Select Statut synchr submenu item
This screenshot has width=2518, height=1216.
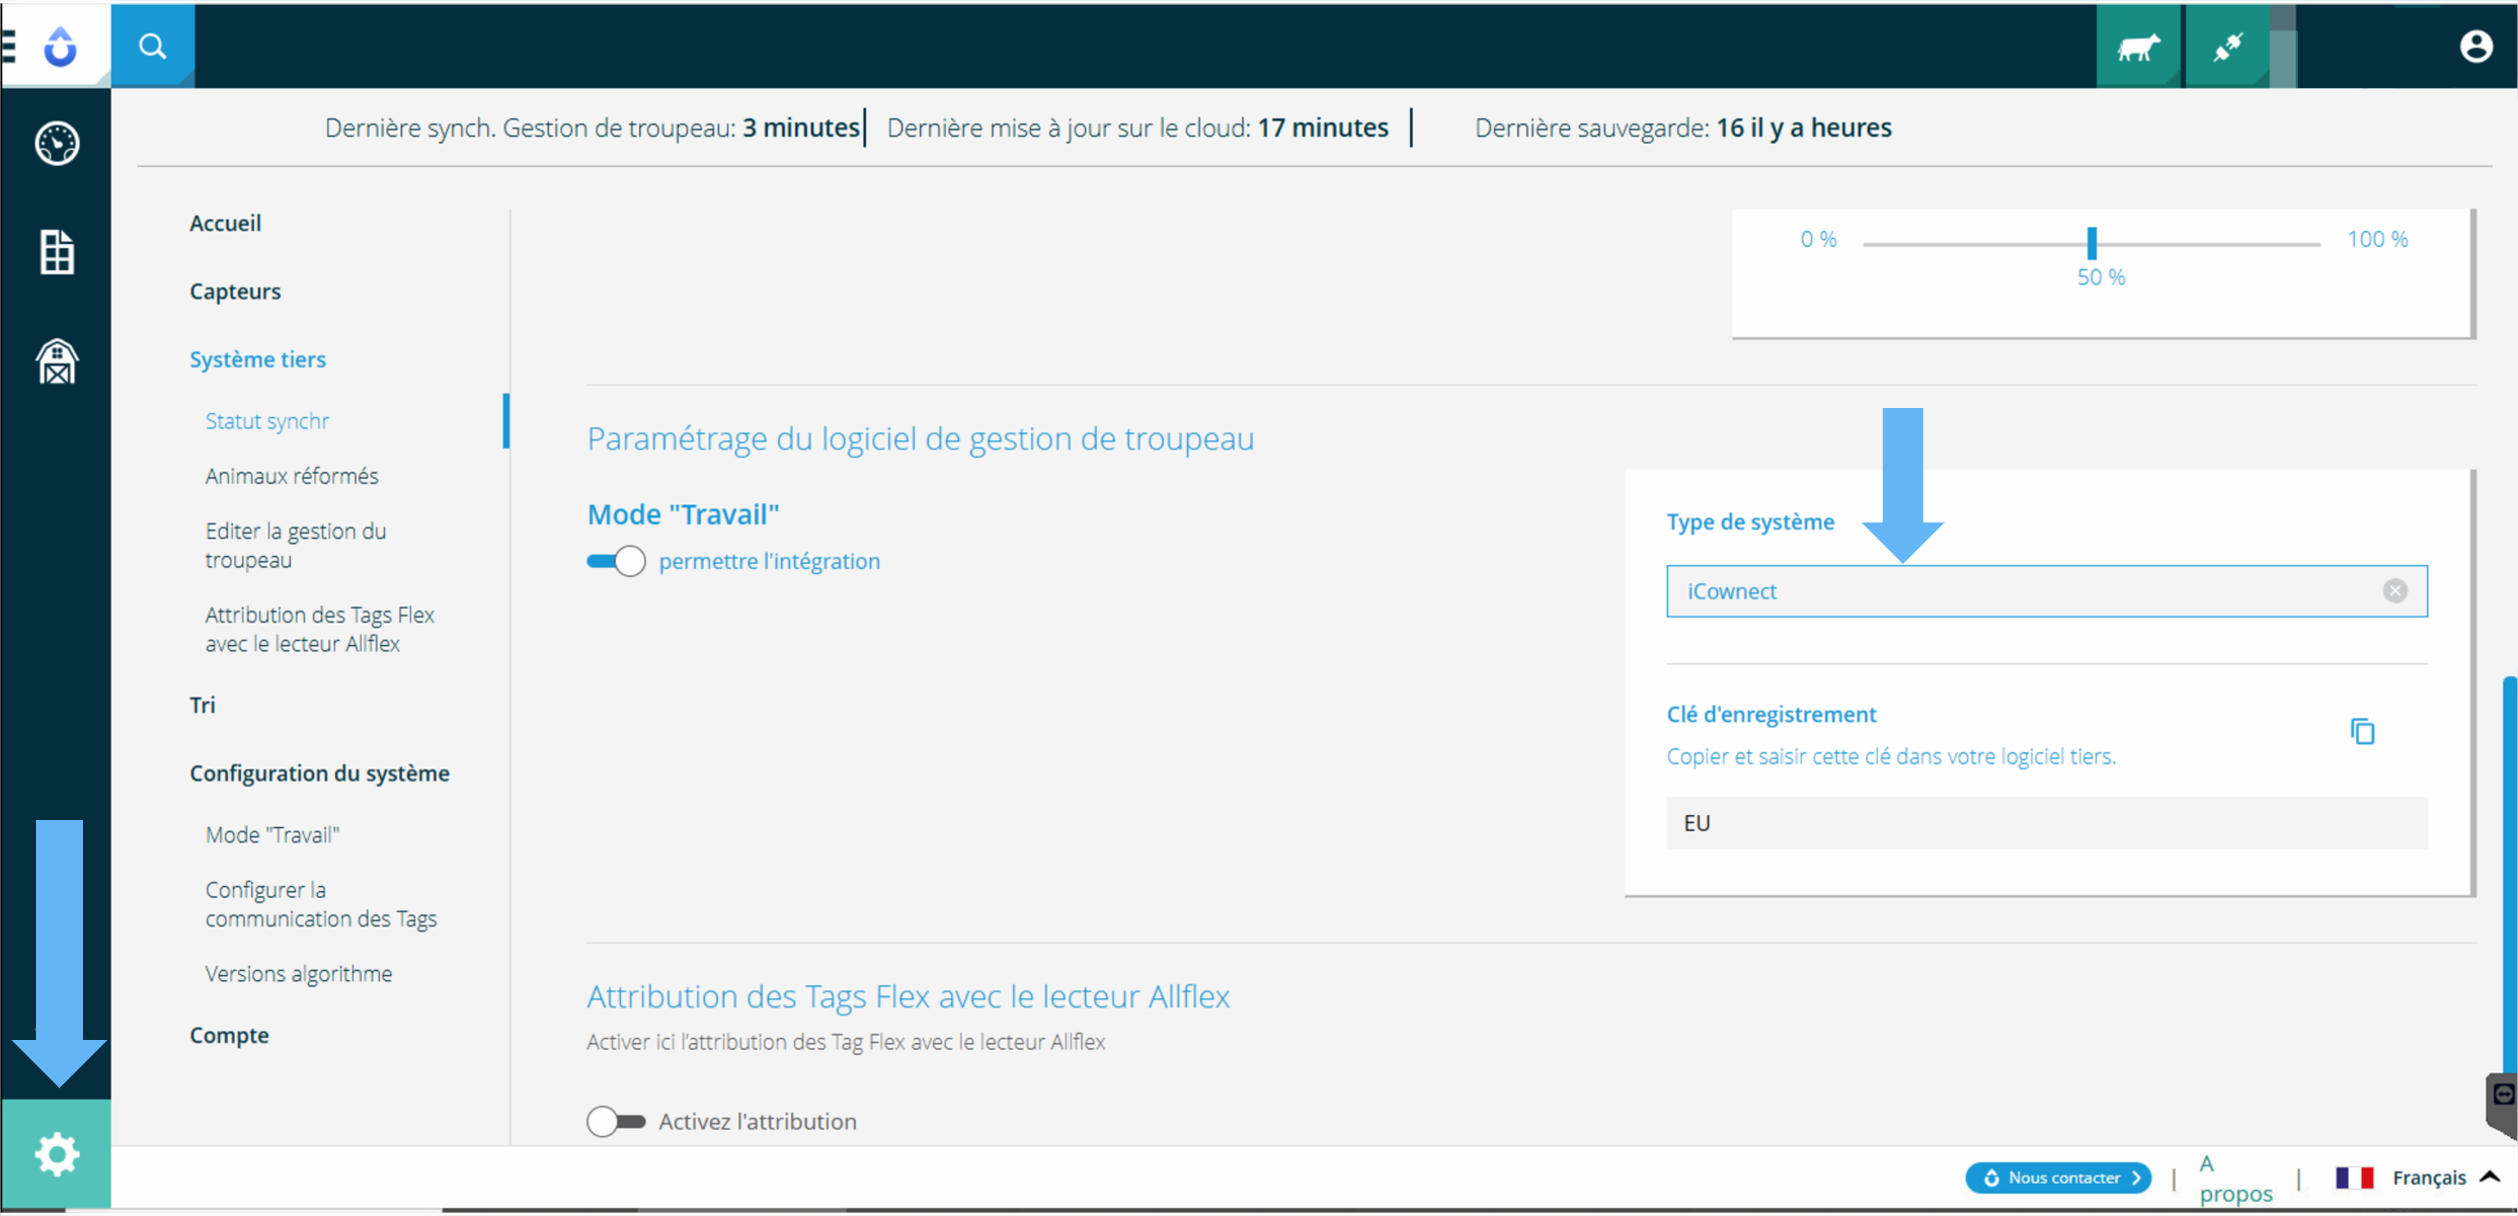267,421
